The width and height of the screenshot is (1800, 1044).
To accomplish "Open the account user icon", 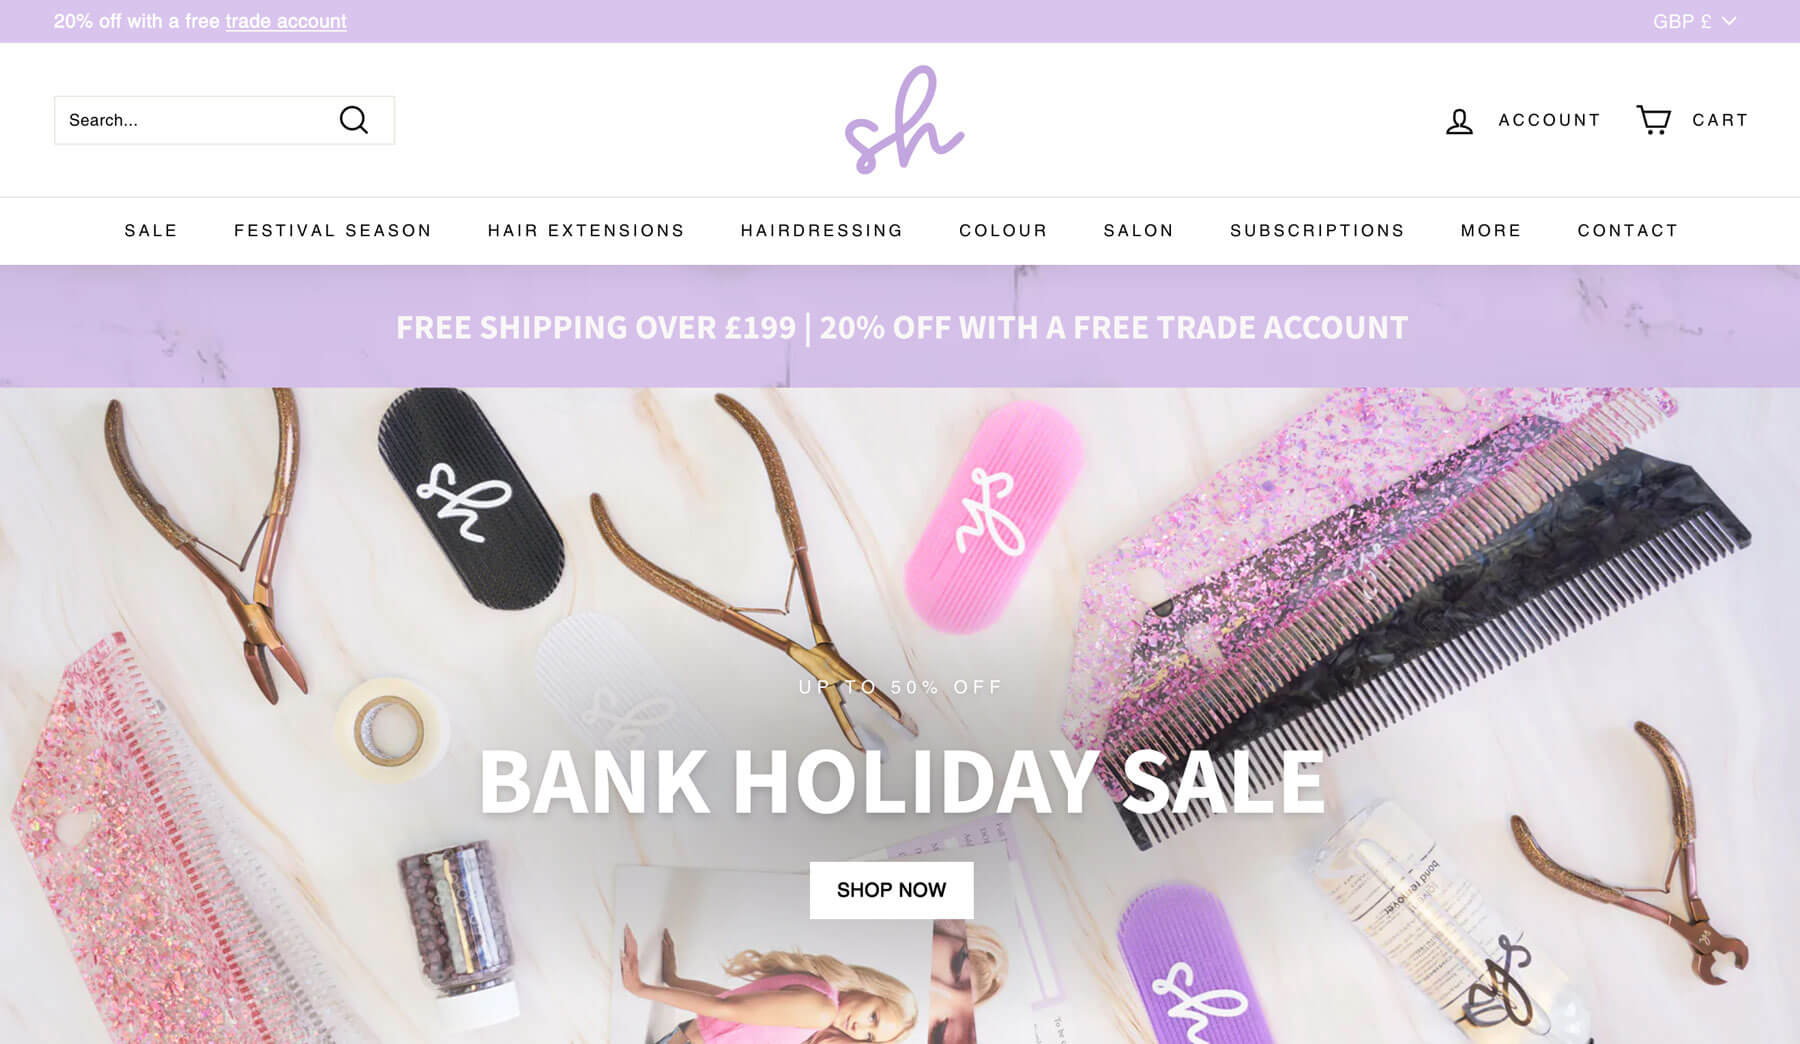I will [x=1459, y=121].
